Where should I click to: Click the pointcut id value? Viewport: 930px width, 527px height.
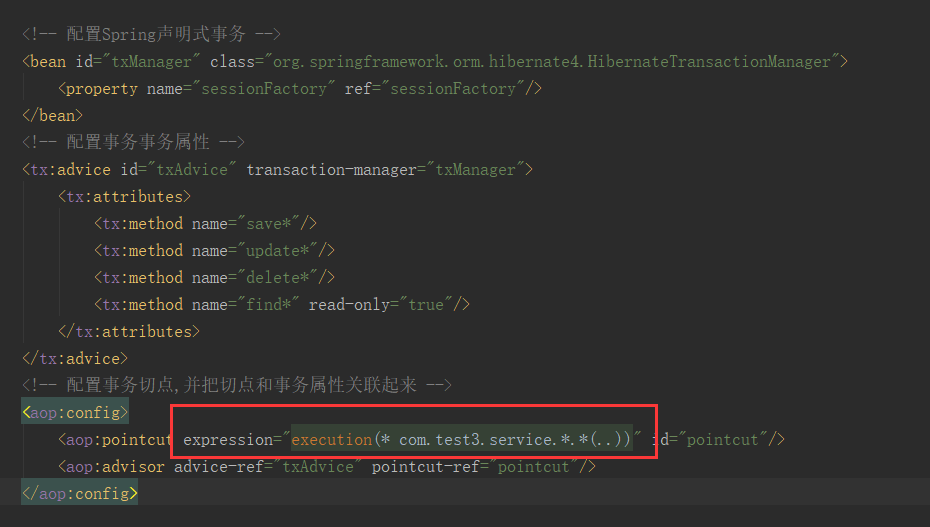point(722,440)
